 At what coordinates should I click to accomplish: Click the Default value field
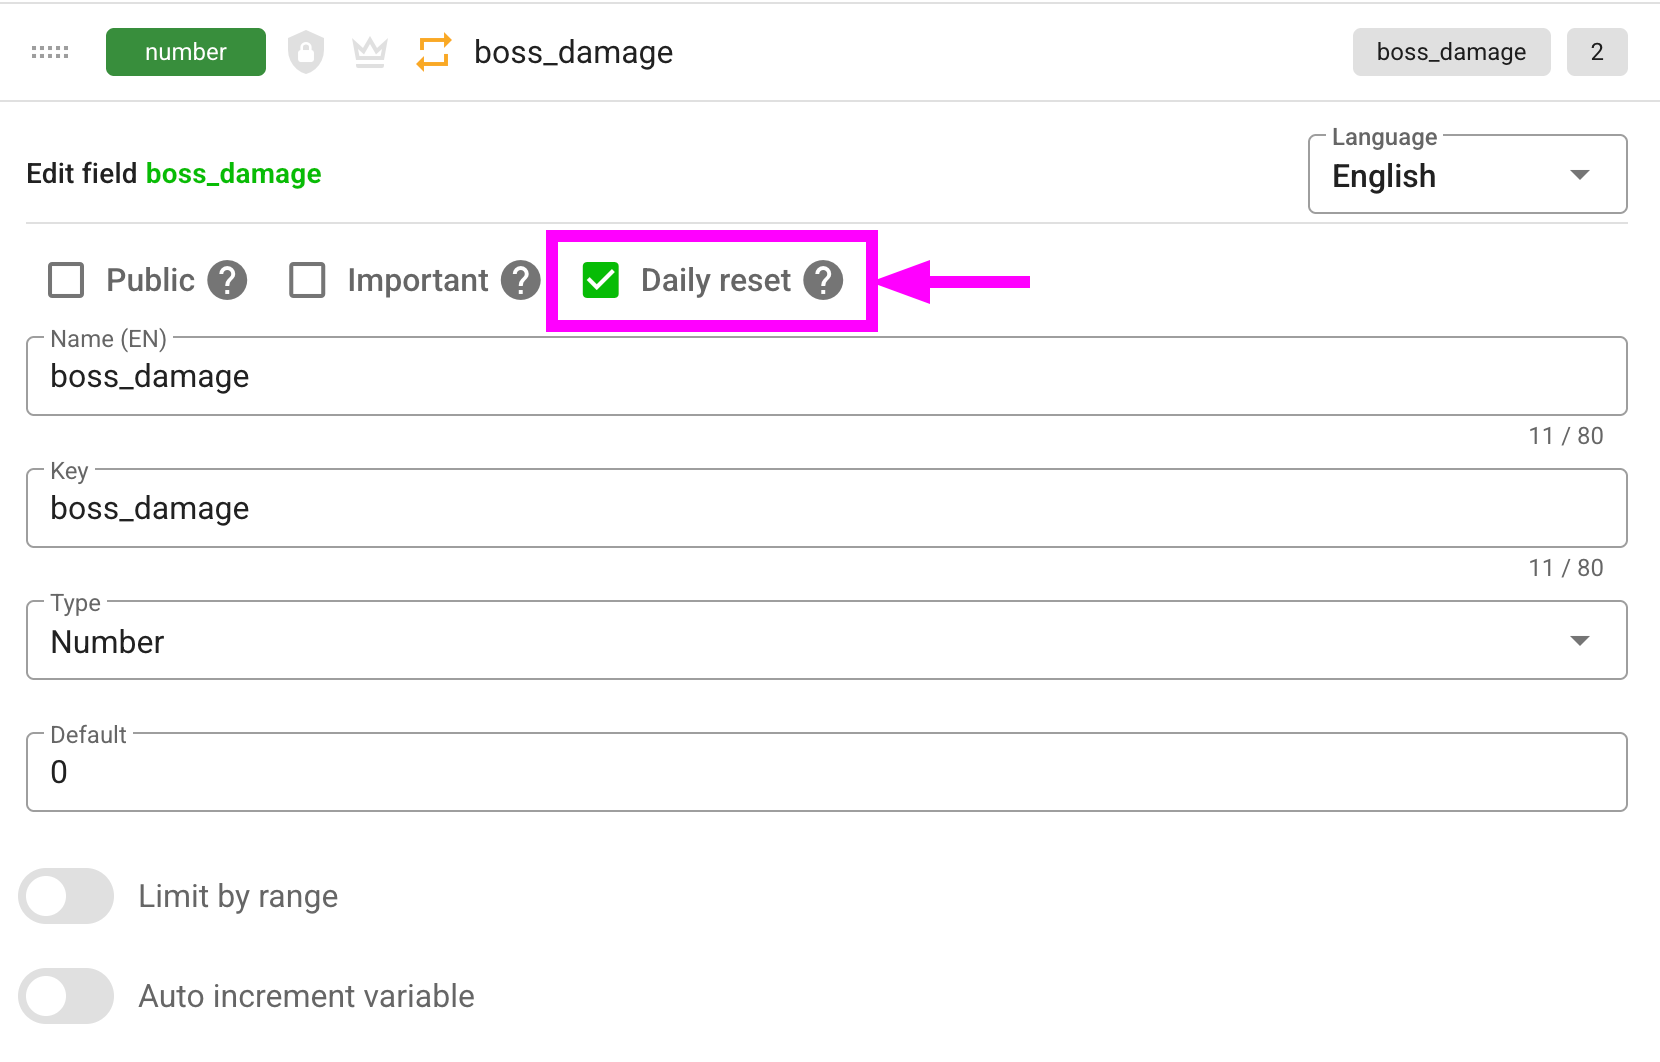tap(826, 773)
